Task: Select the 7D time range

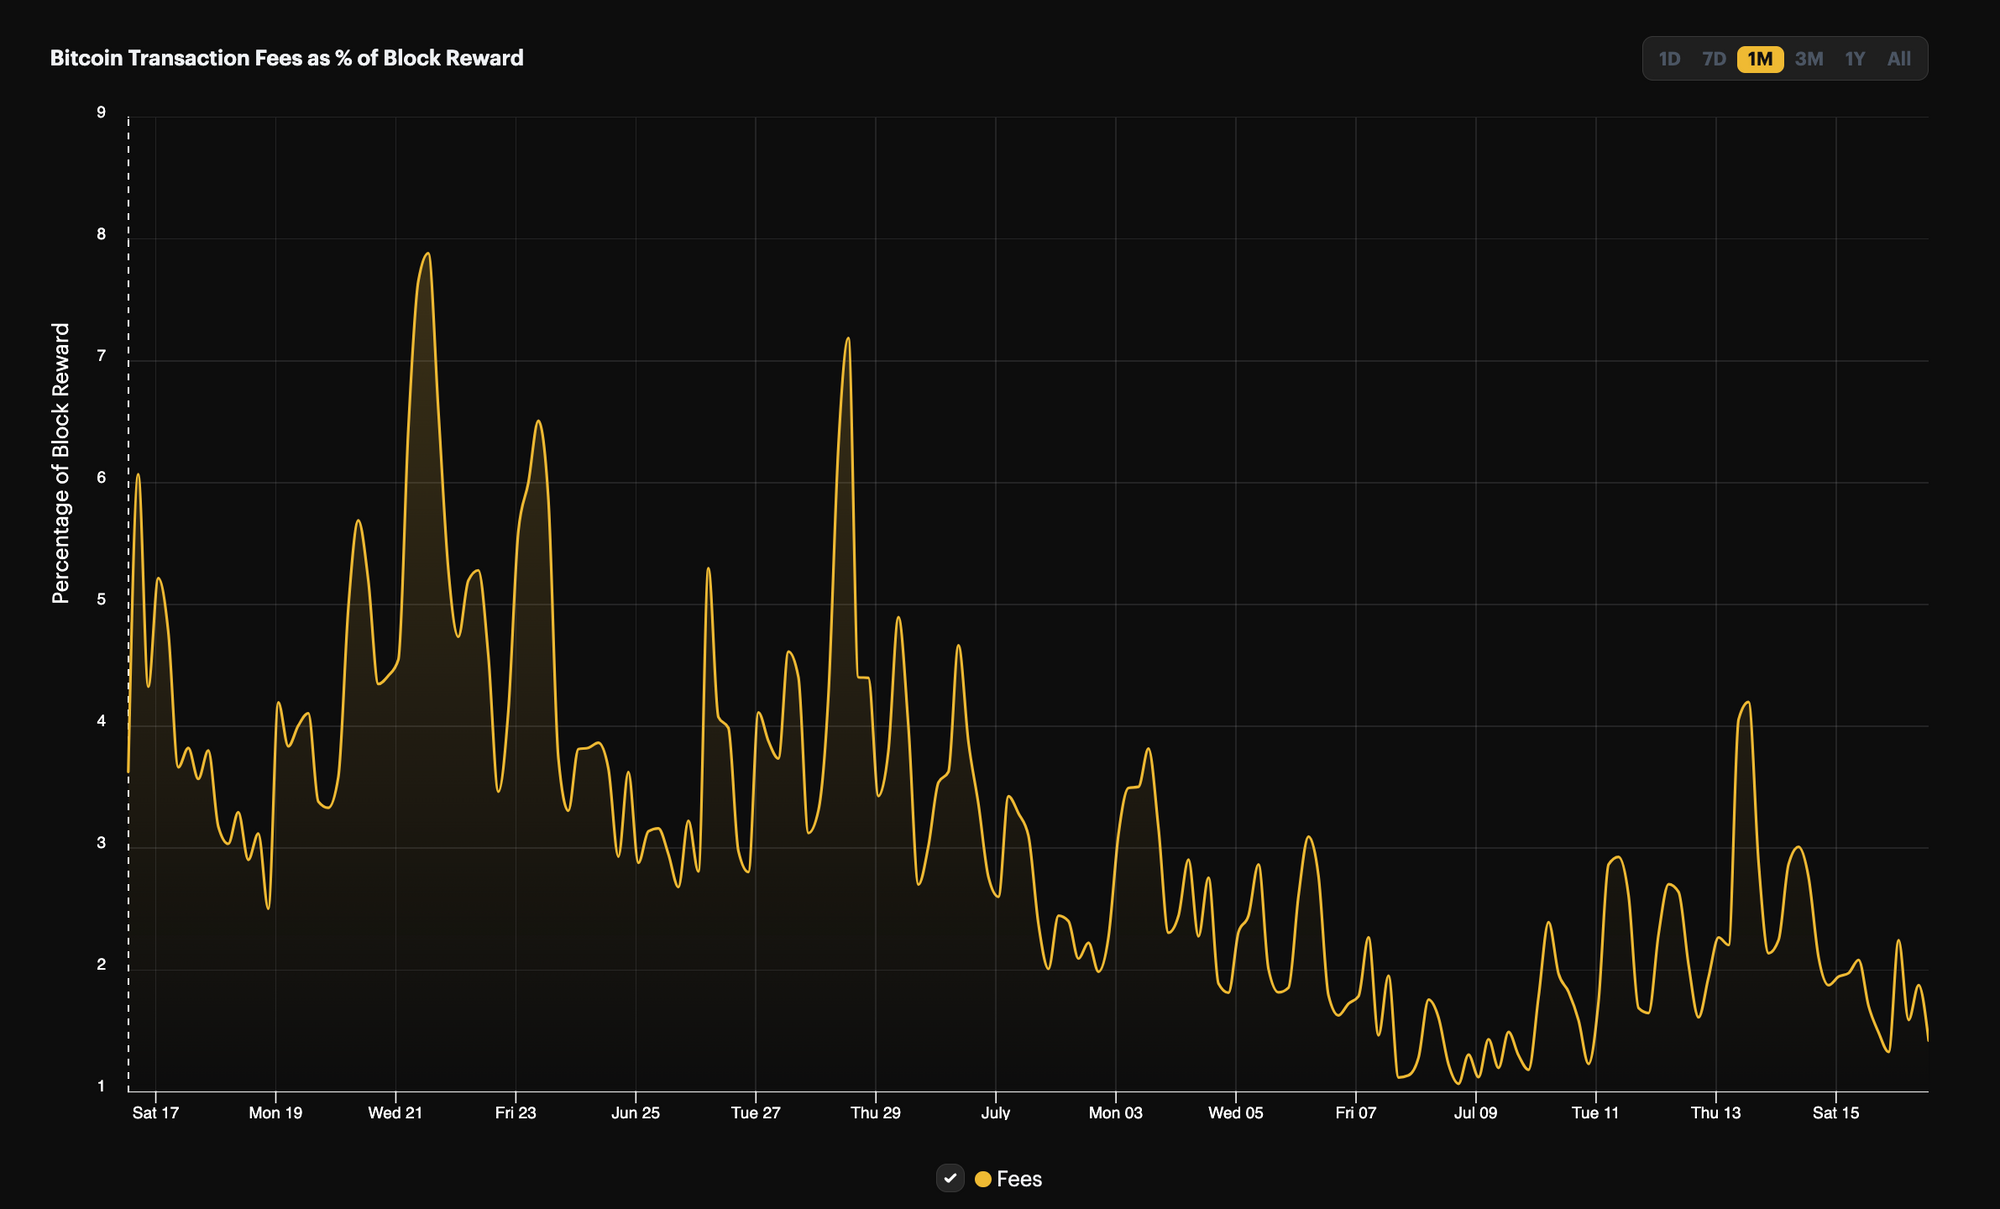Action: [1714, 59]
